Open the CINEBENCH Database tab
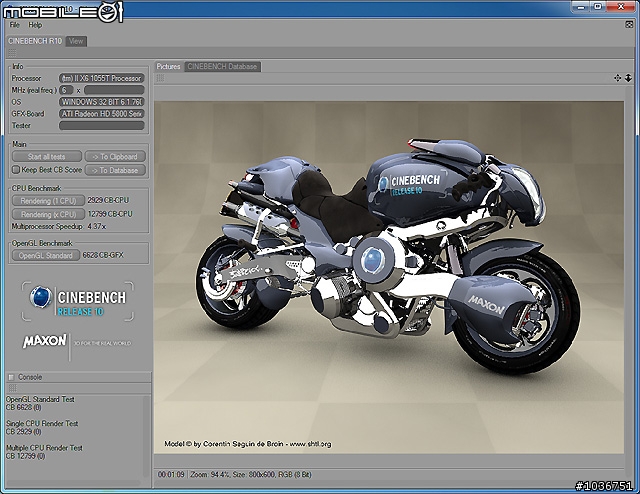This screenshot has width=640, height=494. [x=222, y=67]
